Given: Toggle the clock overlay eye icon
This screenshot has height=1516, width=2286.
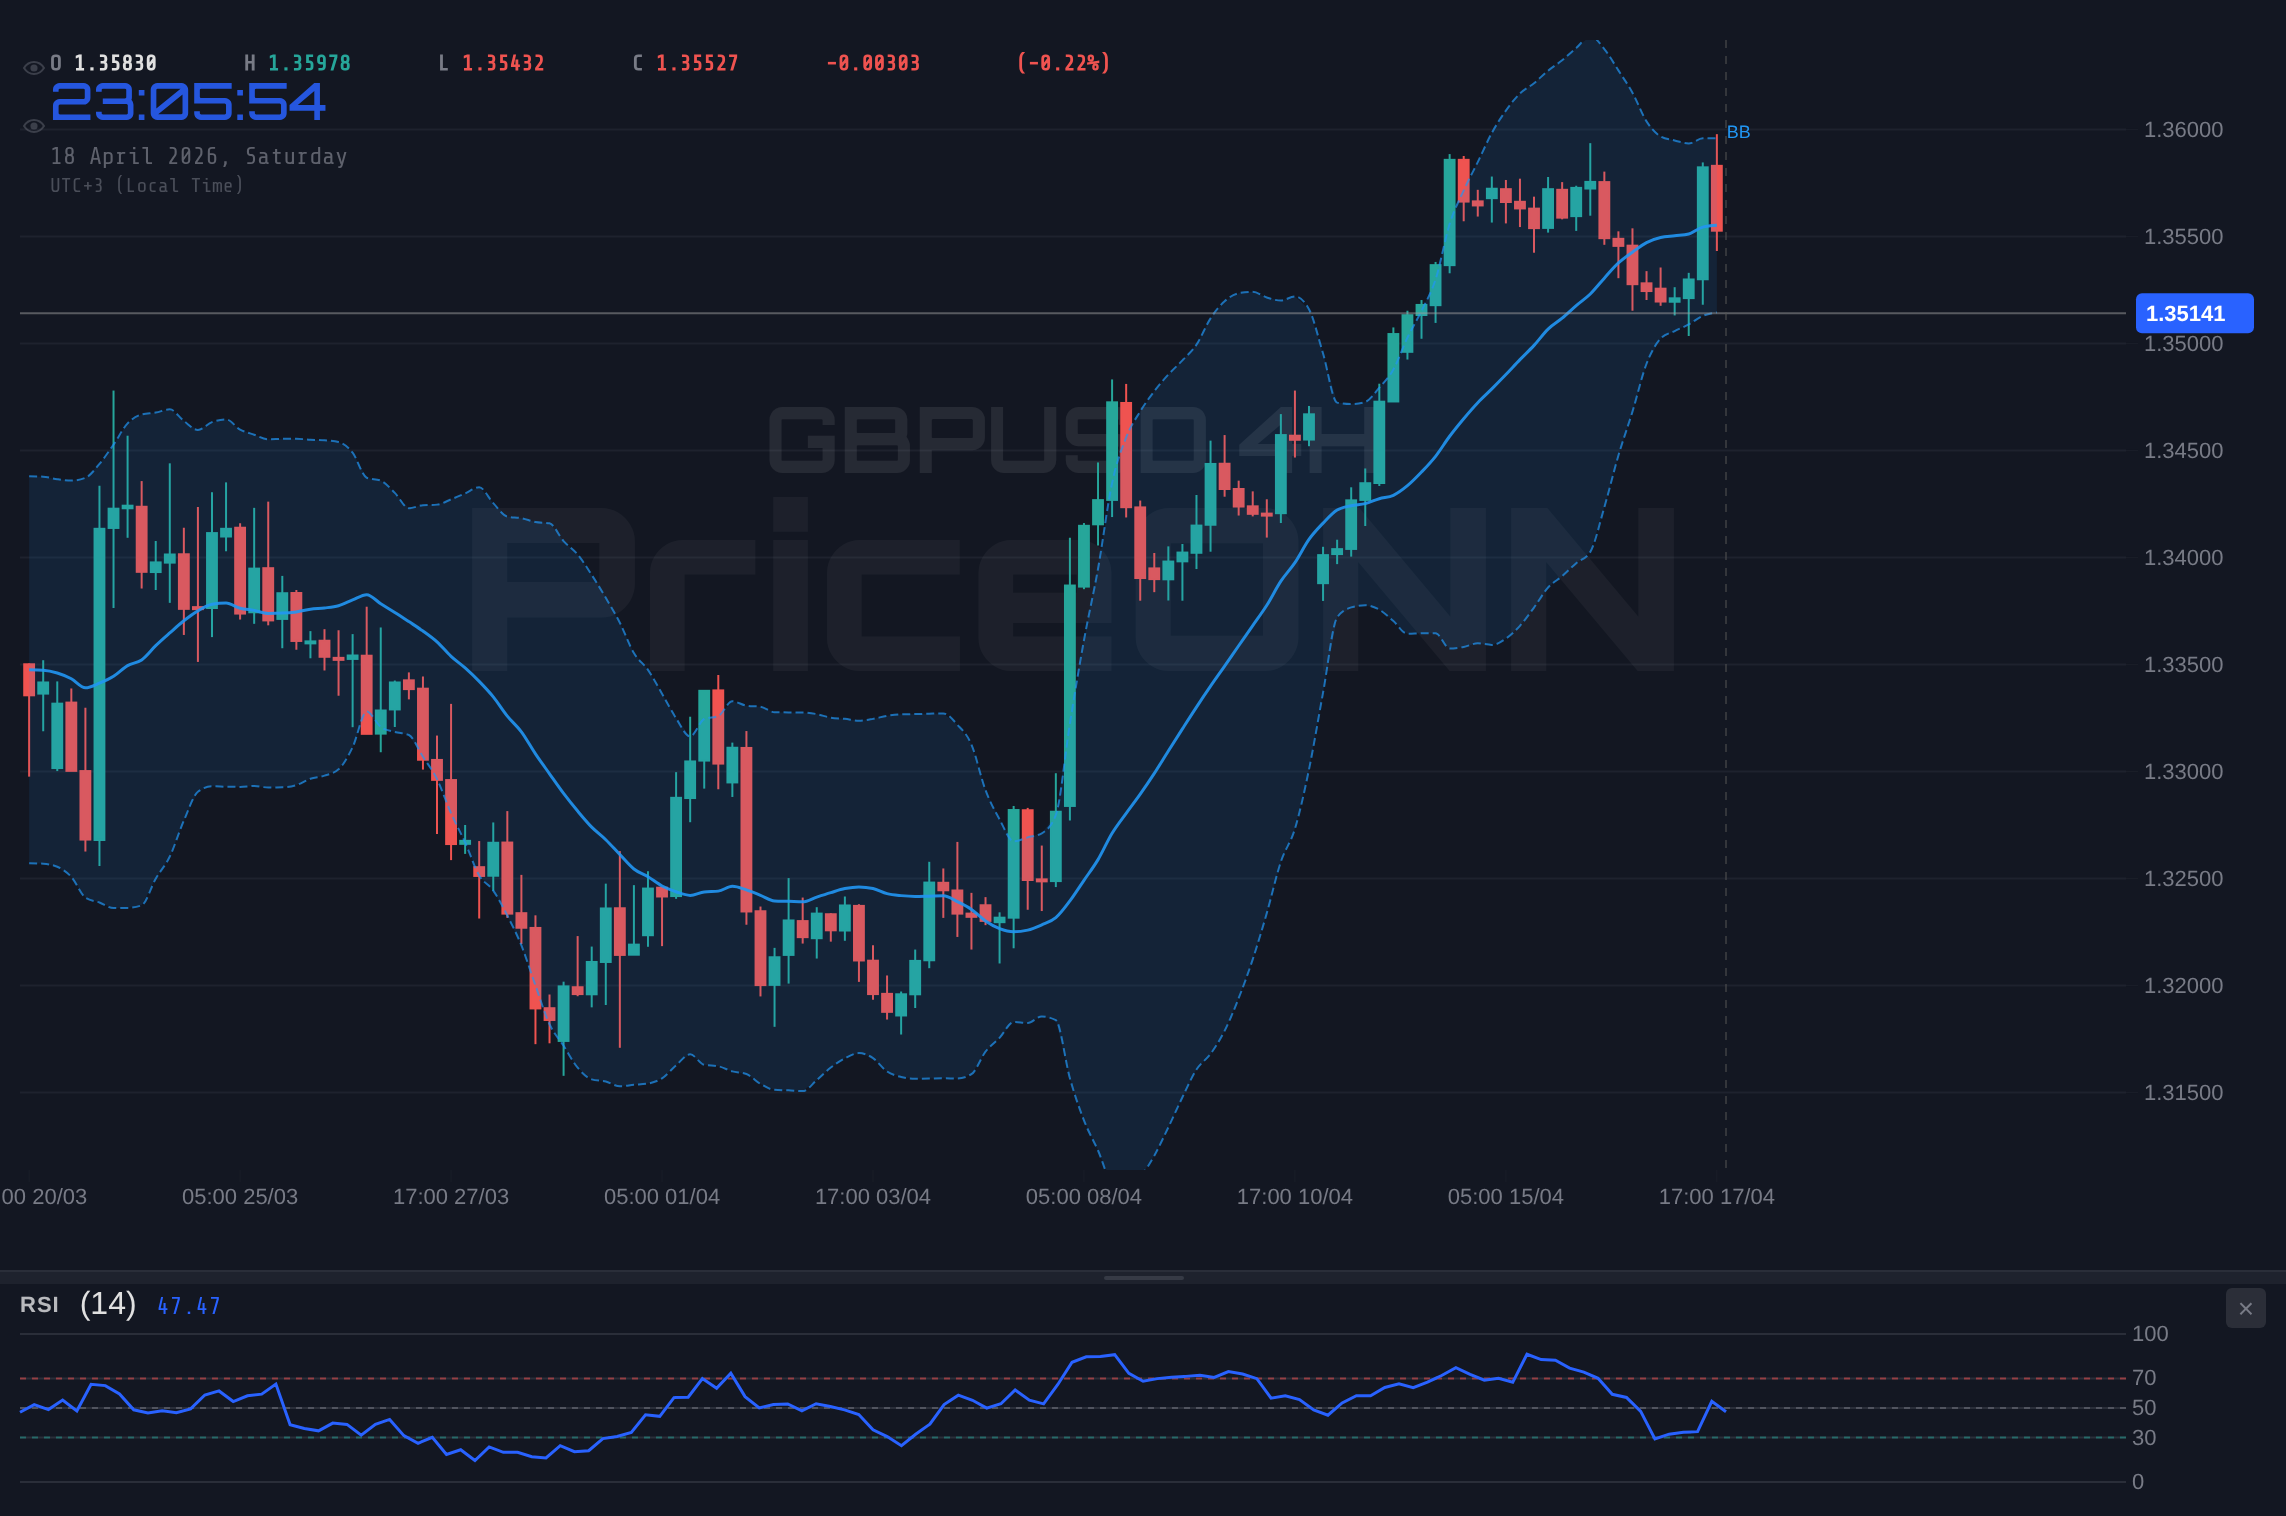Looking at the screenshot, I should (x=33, y=126).
